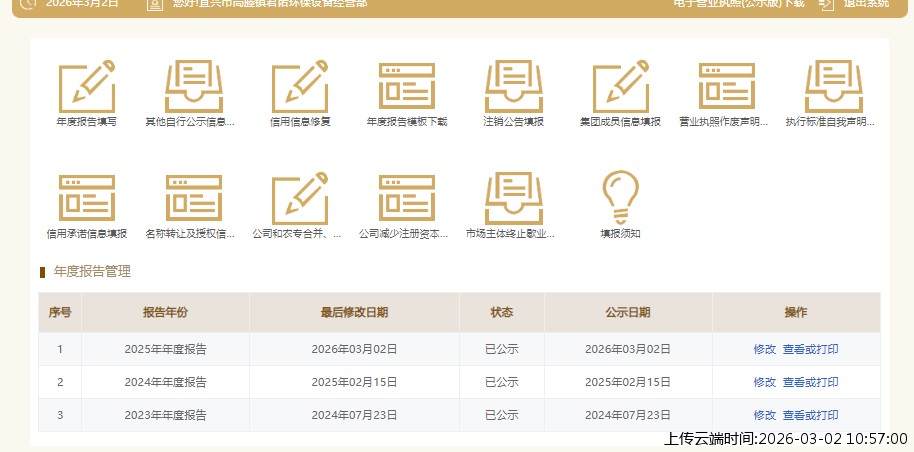The height and width of the screenshot is (452, 914).
Task: Click 公司减少注册资本 icon
Action: tap(406, 197)
